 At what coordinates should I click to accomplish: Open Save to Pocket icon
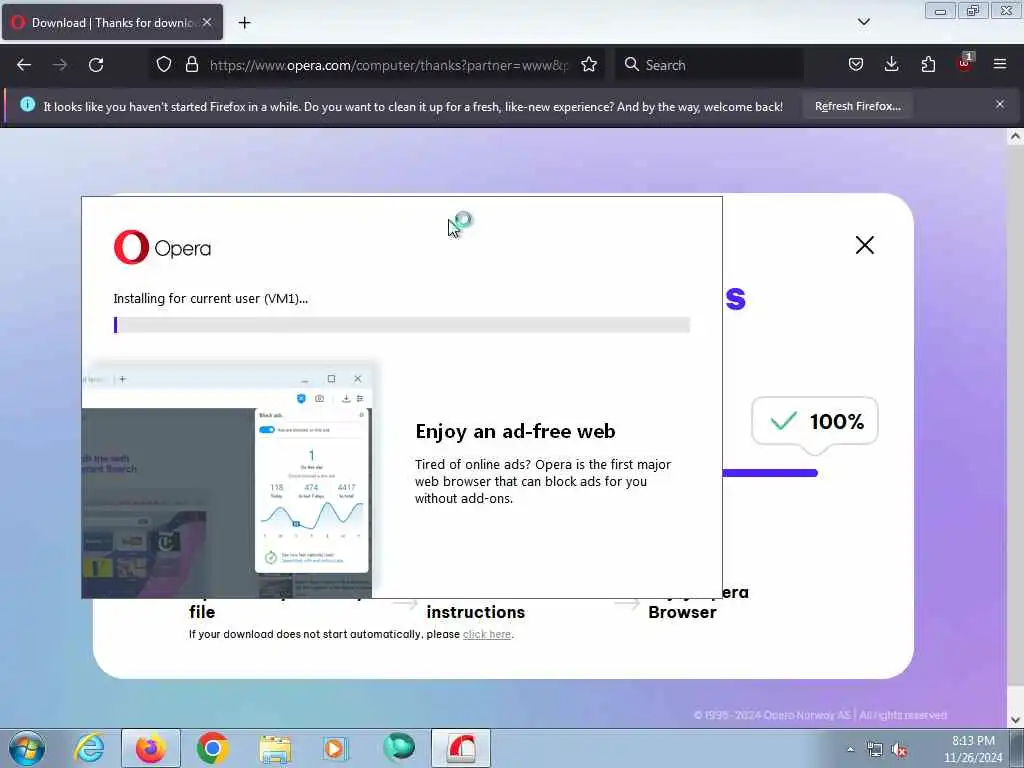pos(856,65)
